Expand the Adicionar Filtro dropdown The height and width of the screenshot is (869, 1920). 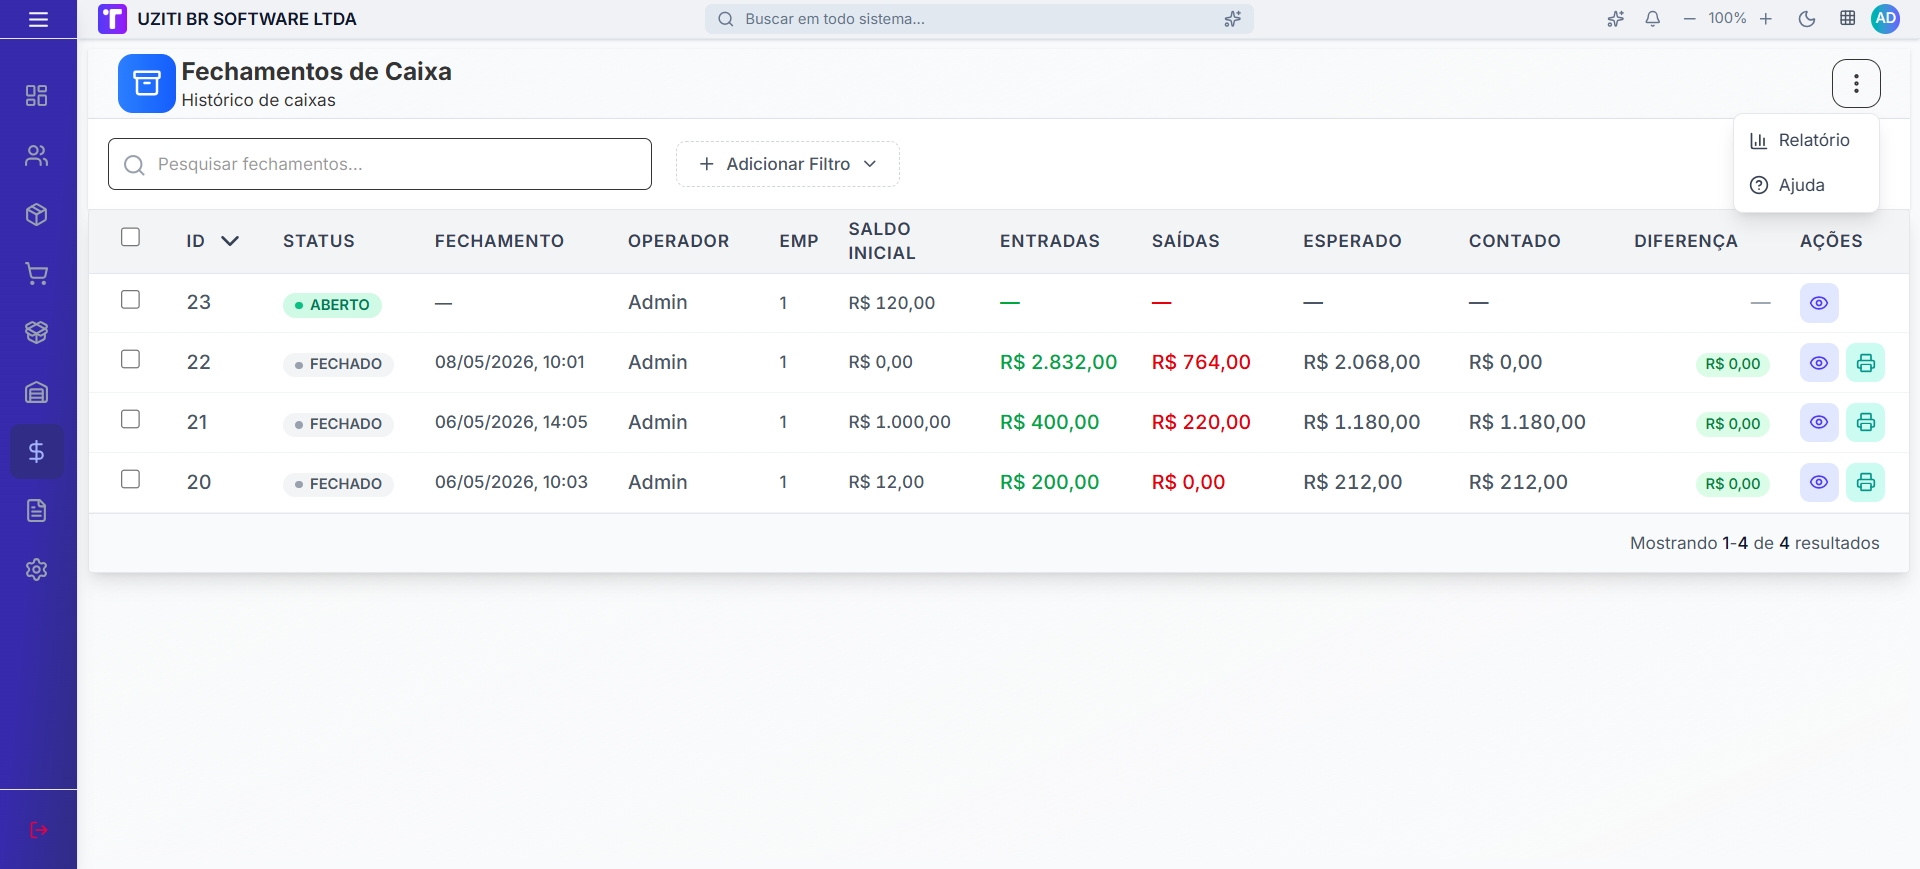click(788, 164)
